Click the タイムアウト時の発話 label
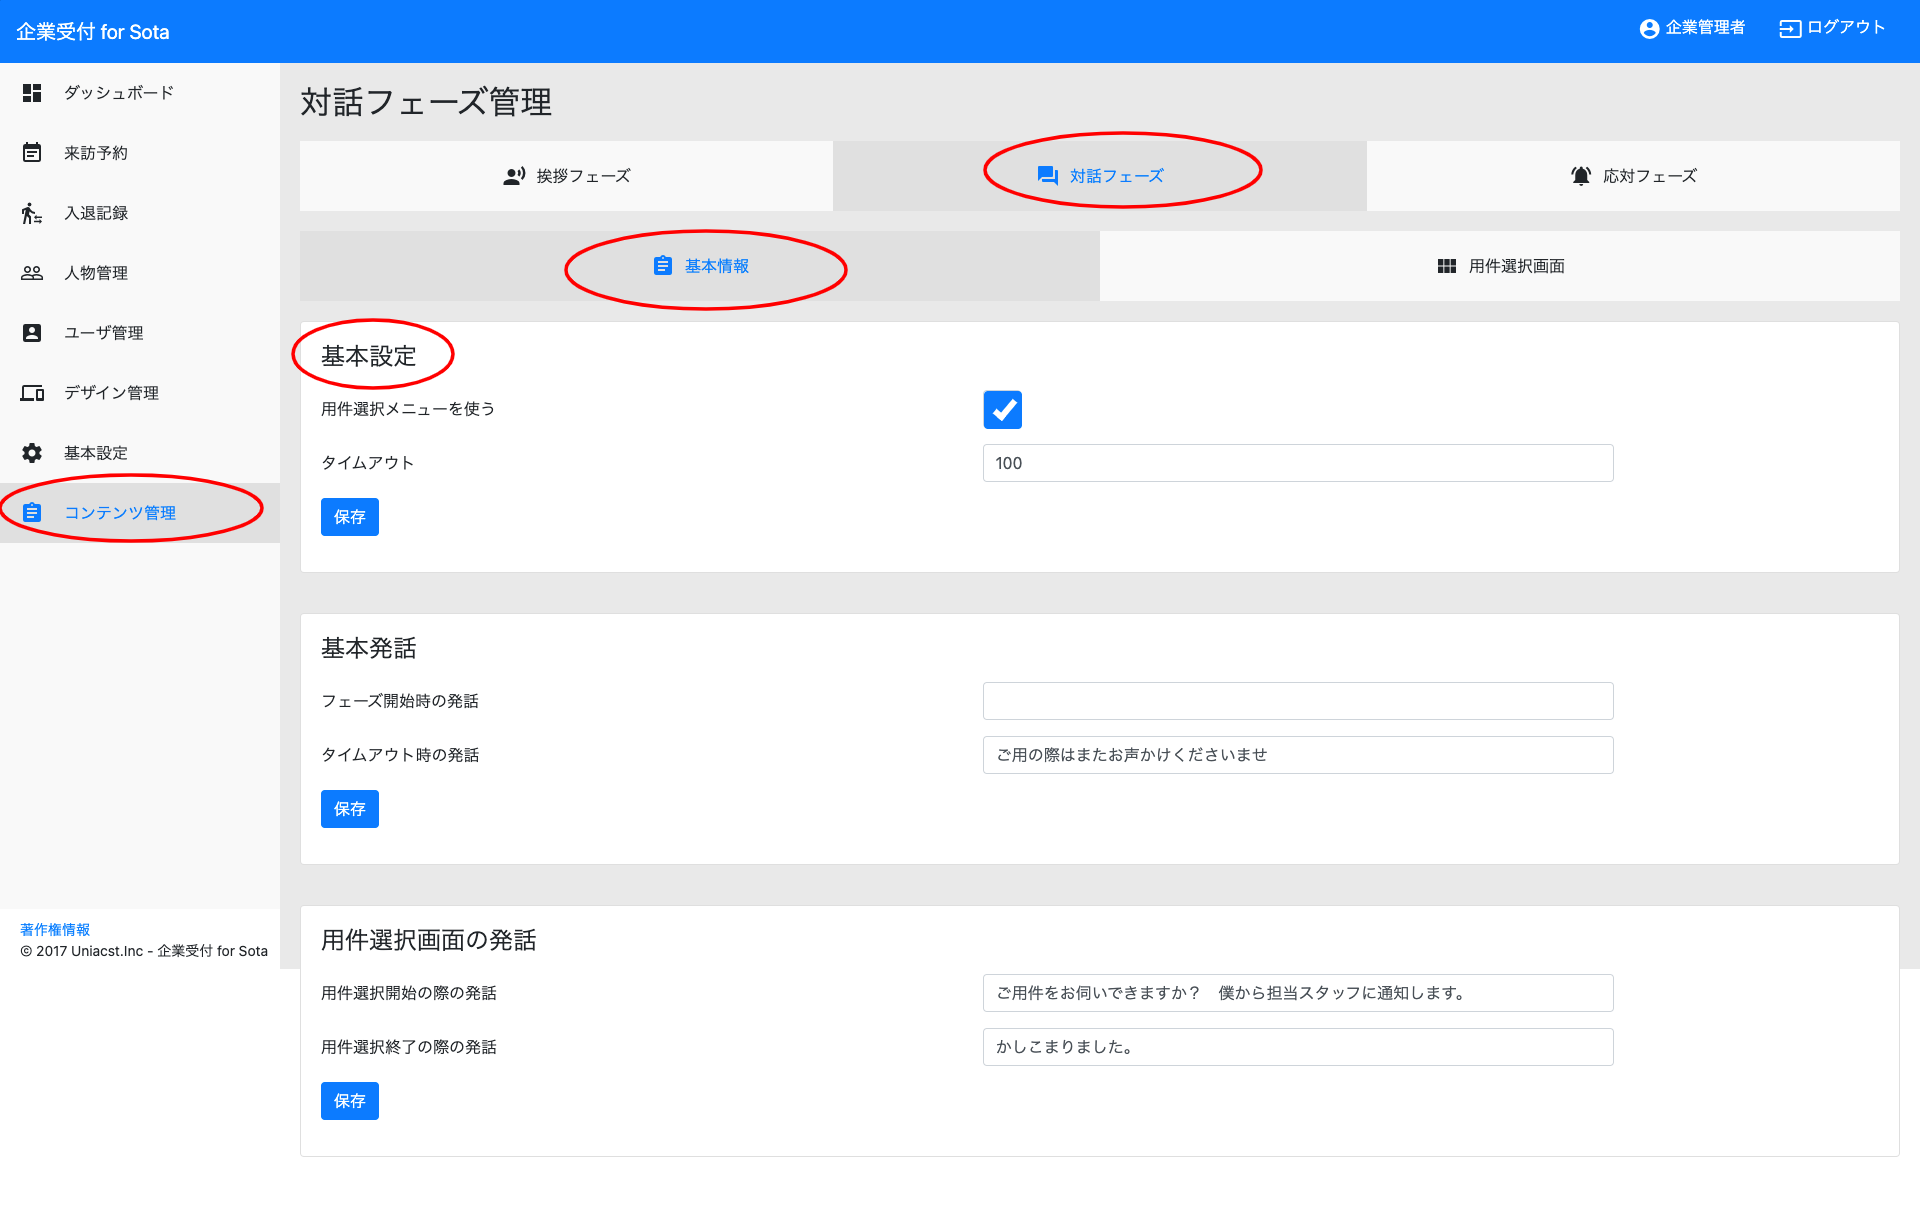 point(400,755)
